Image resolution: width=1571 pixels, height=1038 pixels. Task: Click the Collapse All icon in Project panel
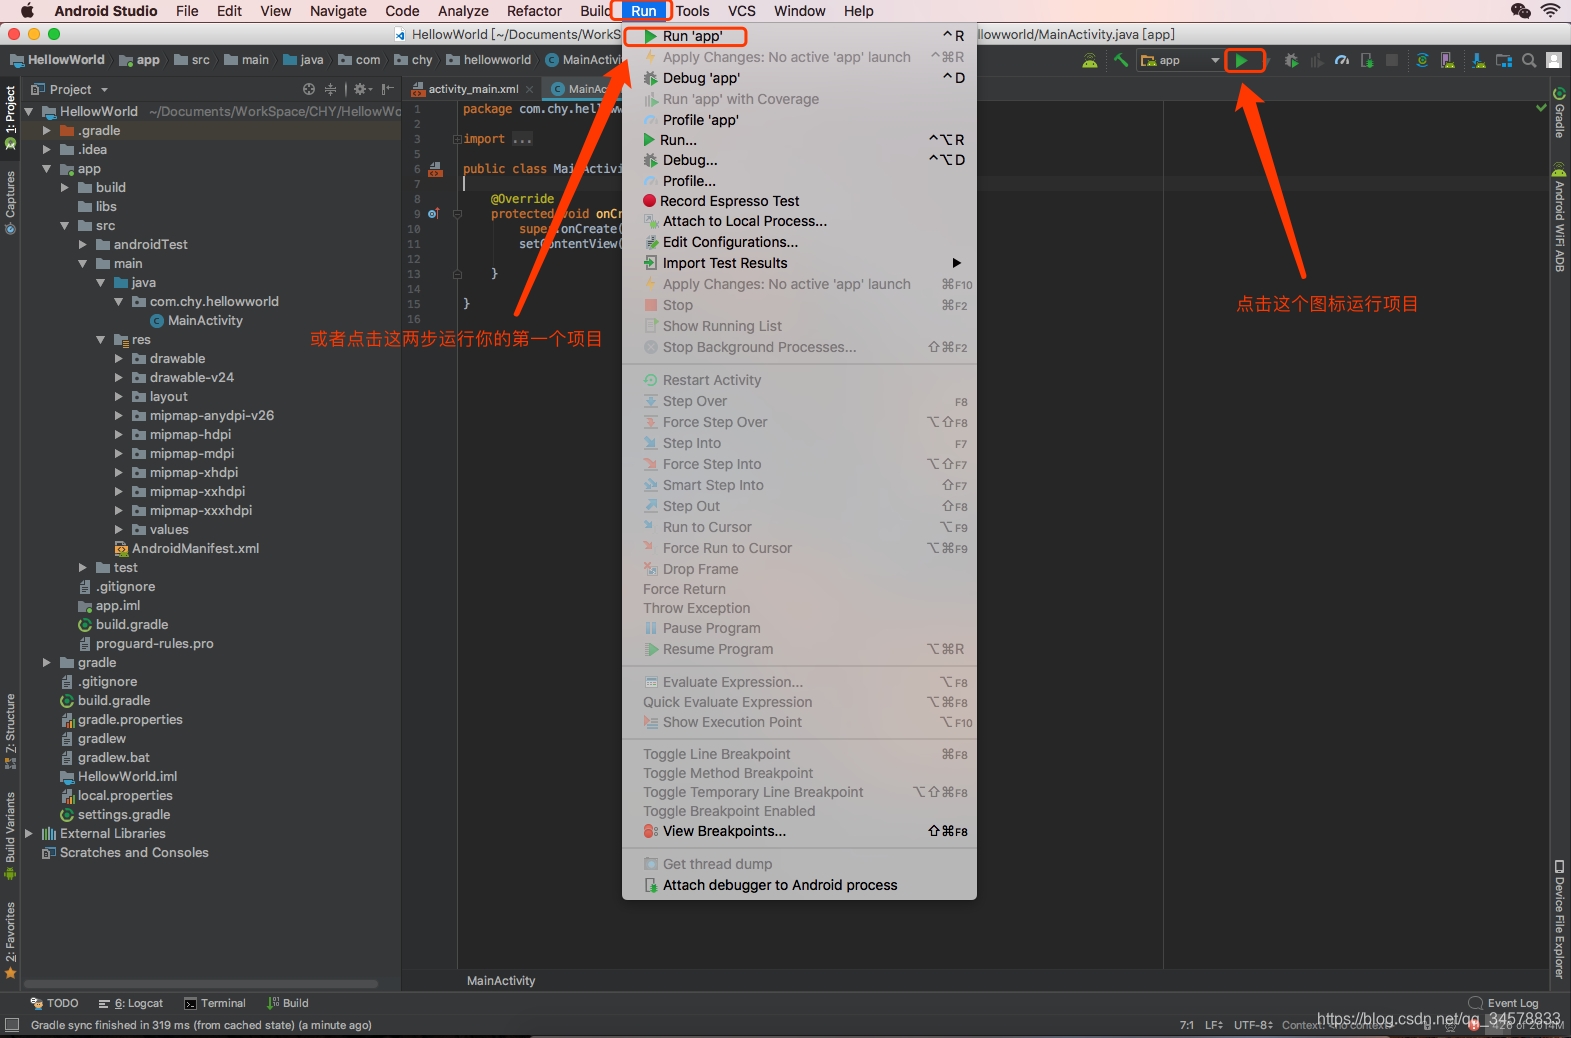tap(330, 89)
